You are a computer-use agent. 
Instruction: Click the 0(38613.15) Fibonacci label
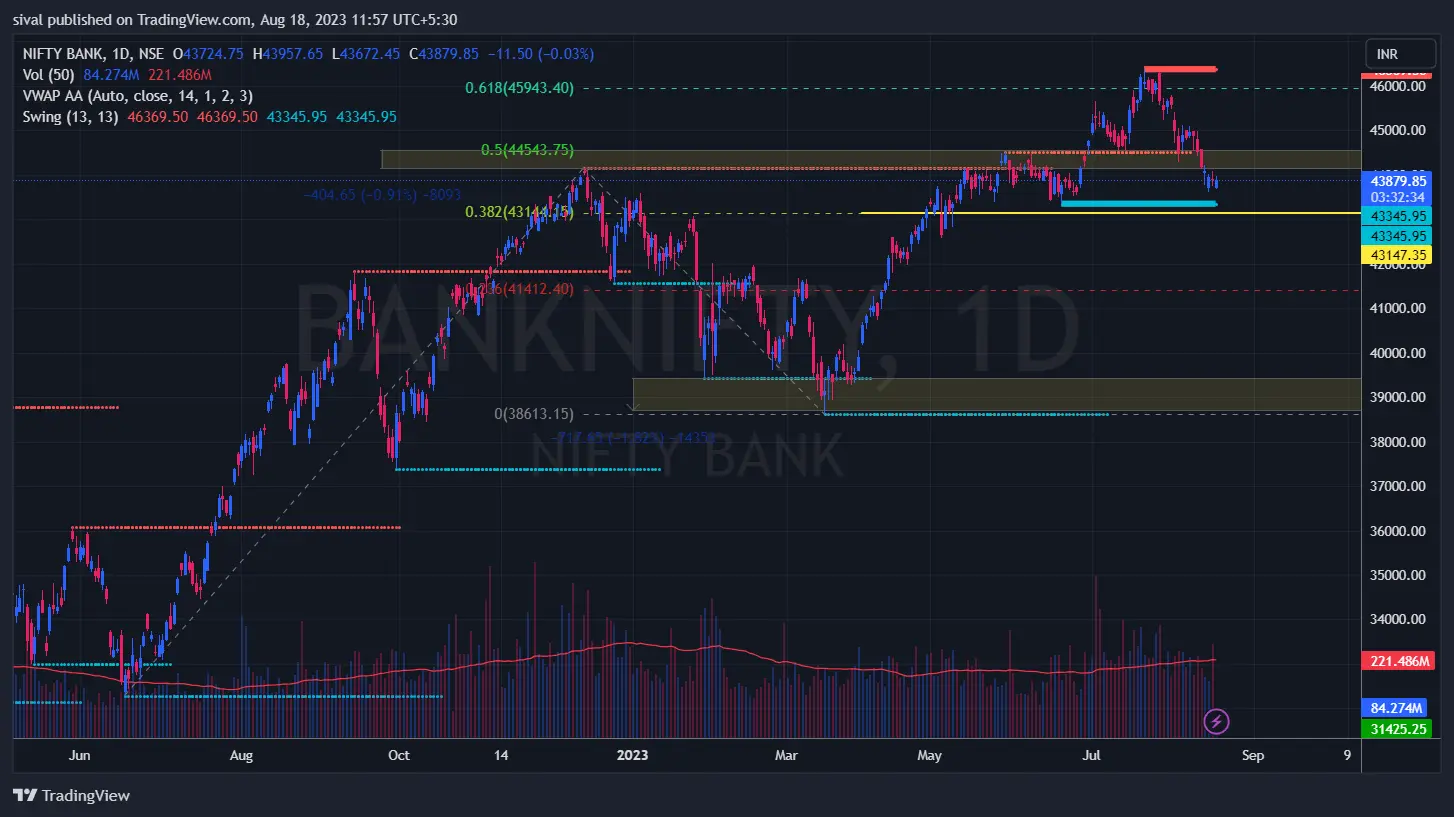(534, 414)
